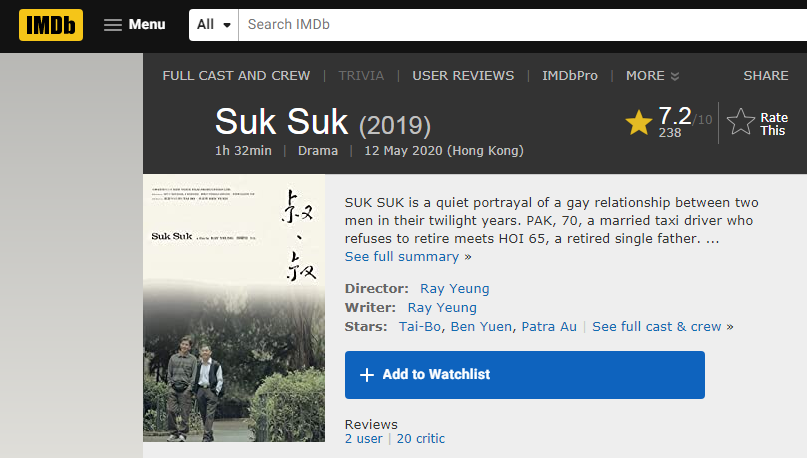Viewport: 807px width, 458px height.
Task: Click the IMDb logo
Action: 50,24
